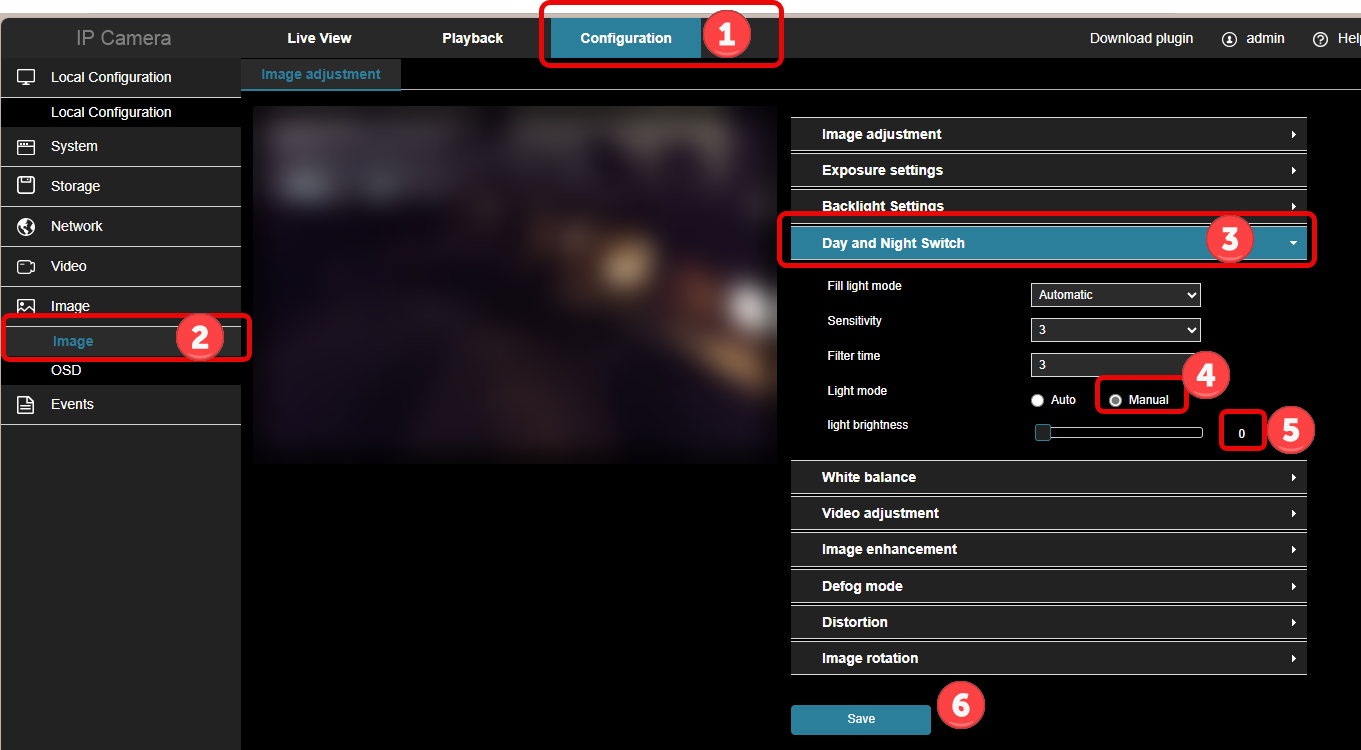
Task: Click the Image picture icon in sidebar
Action: tap(27, 306)
